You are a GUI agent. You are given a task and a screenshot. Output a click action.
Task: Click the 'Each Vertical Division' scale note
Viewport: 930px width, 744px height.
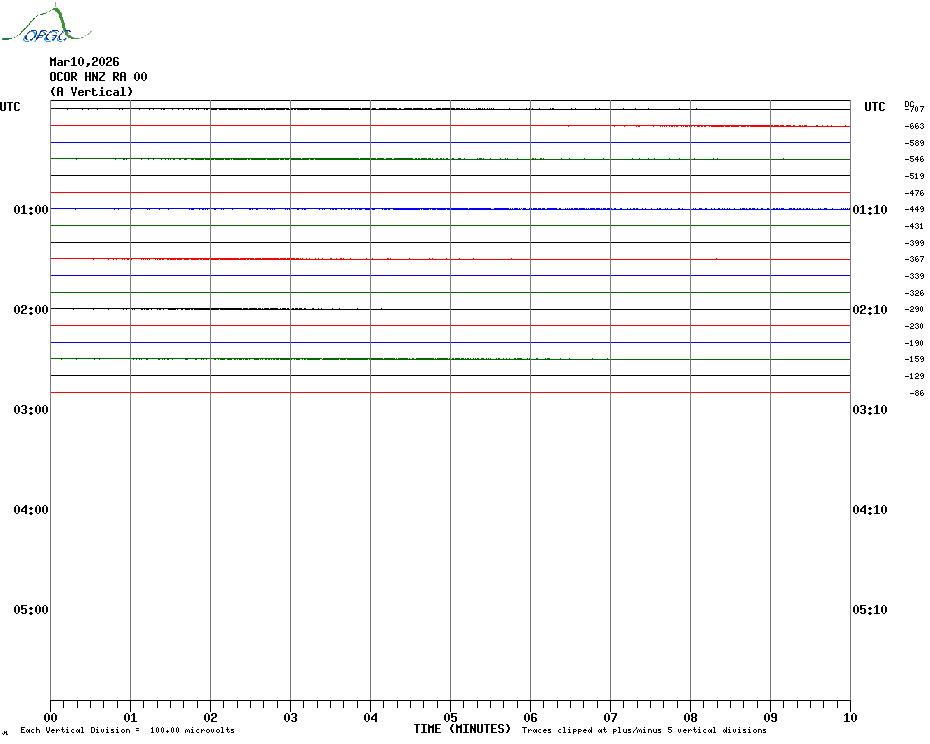point(127,731)
